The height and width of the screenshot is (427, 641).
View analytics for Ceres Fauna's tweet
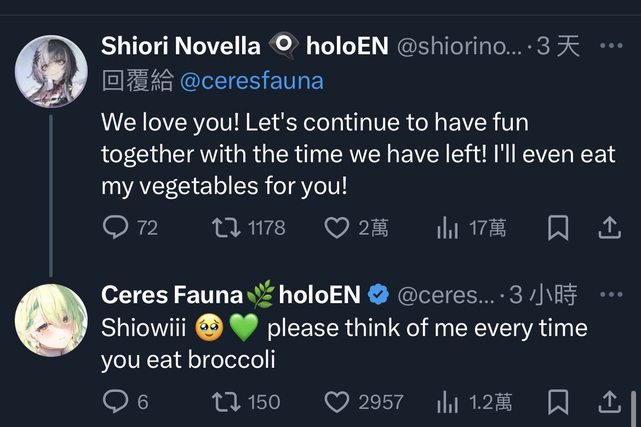click(447, 402)
